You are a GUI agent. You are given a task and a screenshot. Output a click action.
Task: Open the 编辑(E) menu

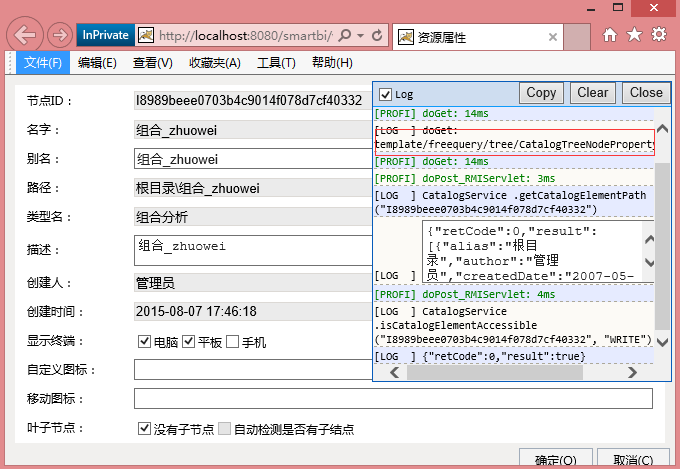pyautogui.click(x=97, y=63)
